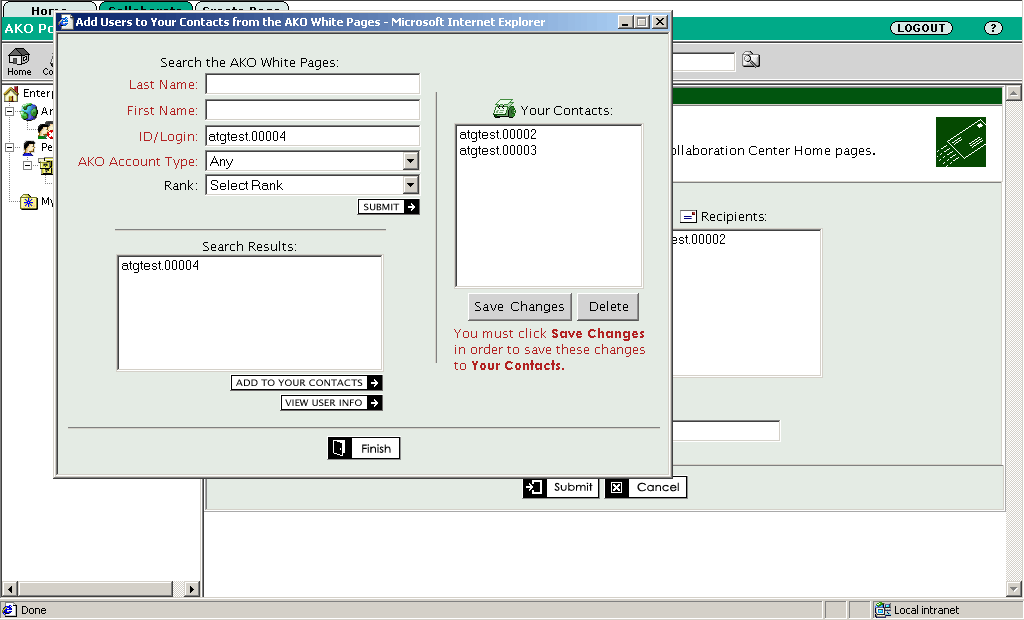
Task: Open the Select Rank dropdown
Action: point(410,185)
